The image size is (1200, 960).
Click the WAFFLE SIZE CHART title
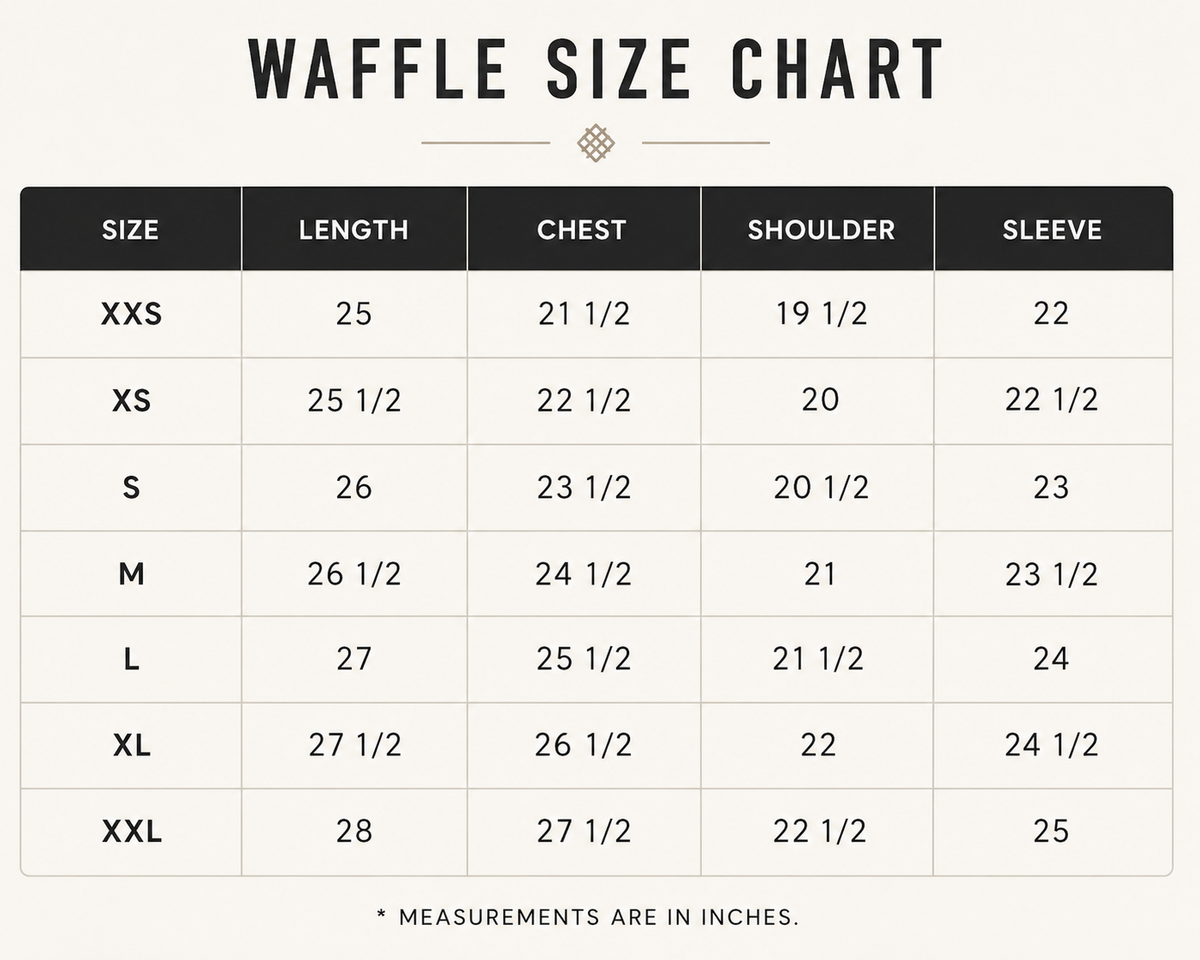[596, 69]
